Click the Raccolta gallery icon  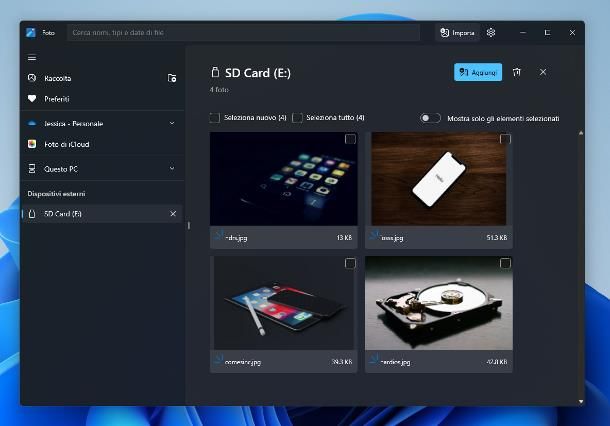click(32, 78)
